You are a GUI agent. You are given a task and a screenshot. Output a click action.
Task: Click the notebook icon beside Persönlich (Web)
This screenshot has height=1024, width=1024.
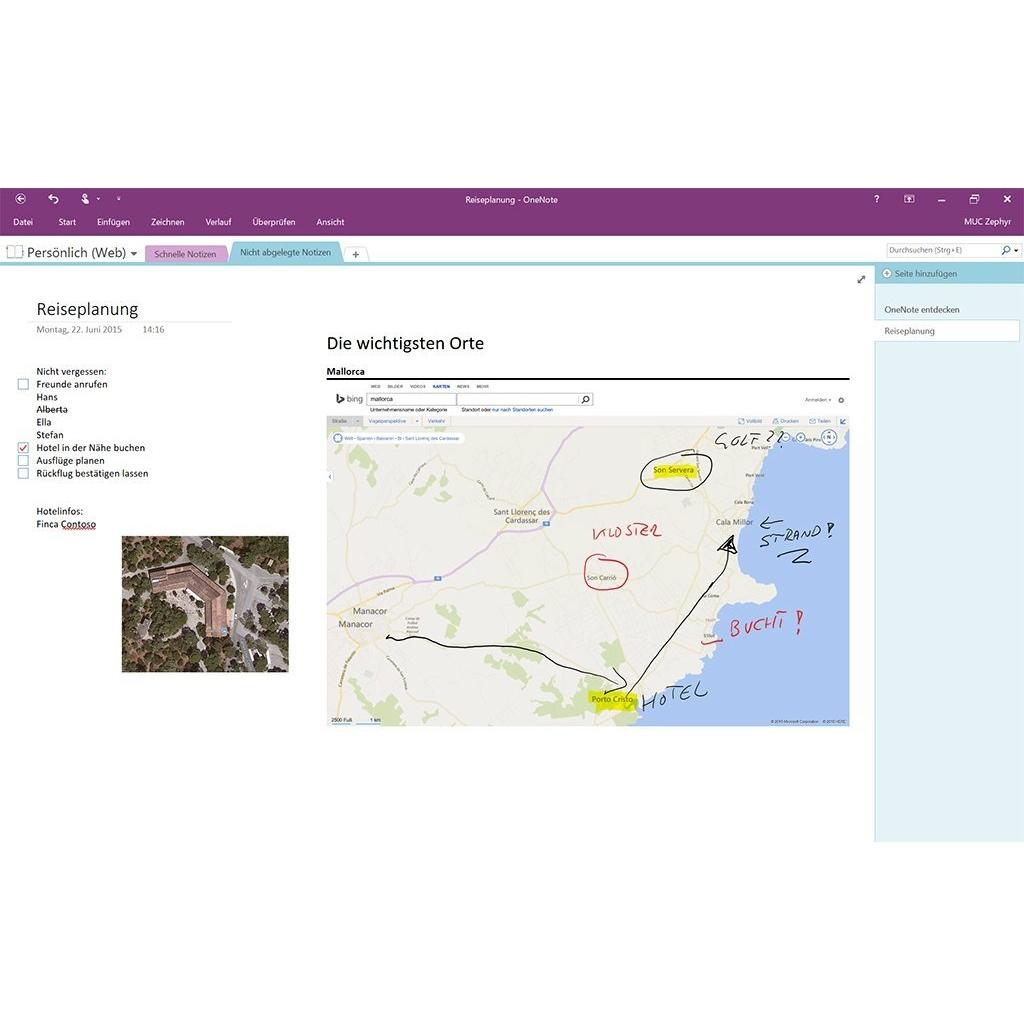[14, 252]
